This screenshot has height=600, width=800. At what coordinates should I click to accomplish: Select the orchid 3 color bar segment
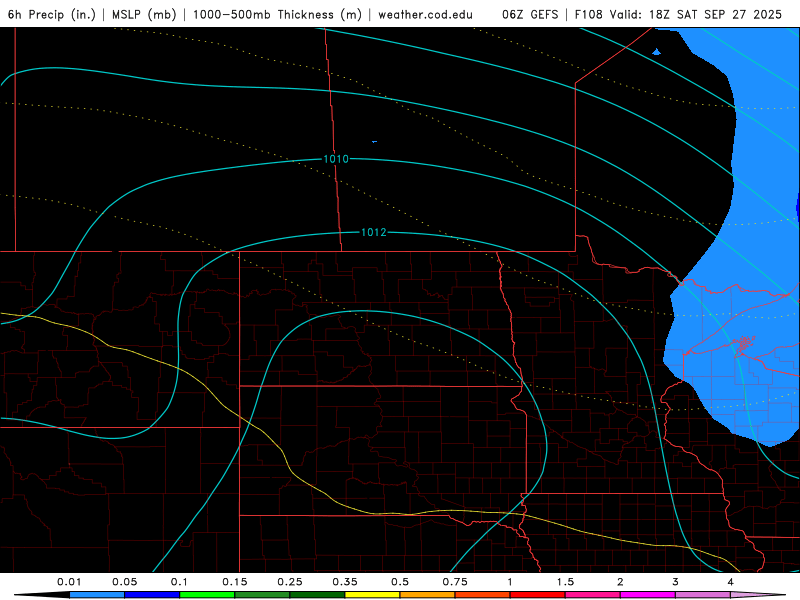click(x=703, y=595)
